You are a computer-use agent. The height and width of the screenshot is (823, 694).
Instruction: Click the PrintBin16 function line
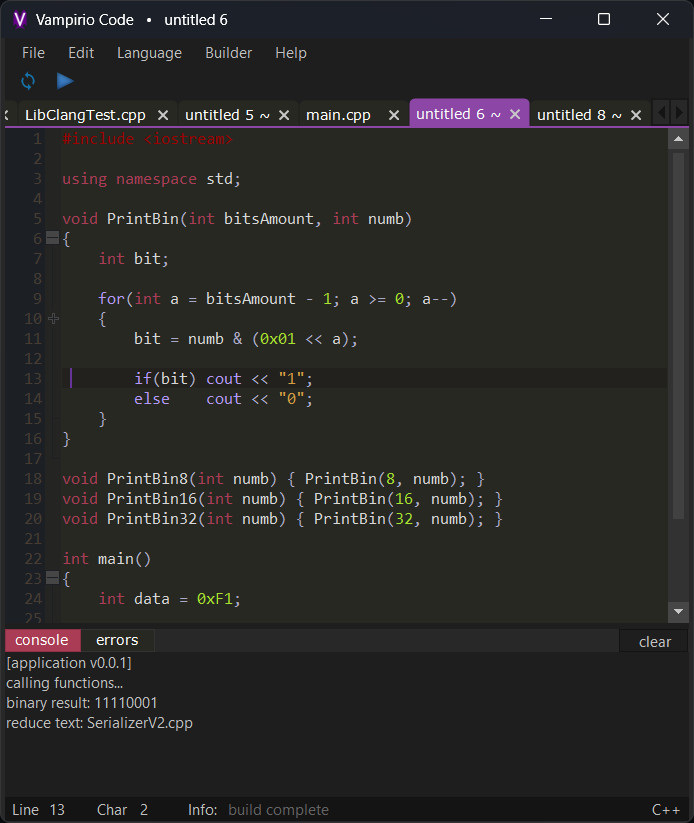pos(282,499)
